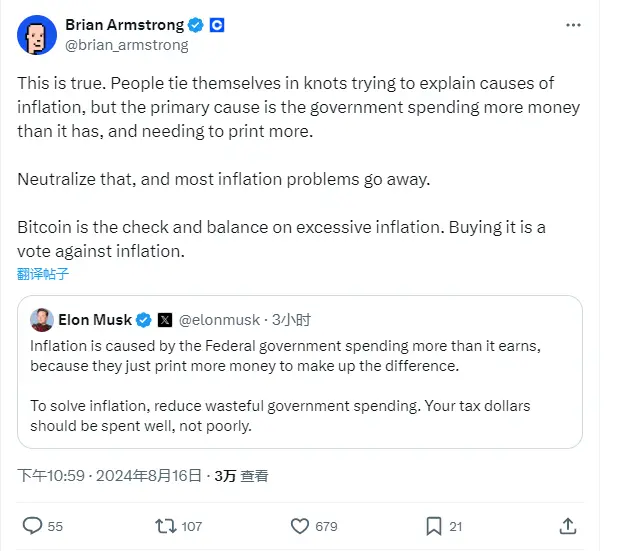Viewport: 618px width, 551px height.
Task: Bookmark this tweet
Action: point(434,525)
